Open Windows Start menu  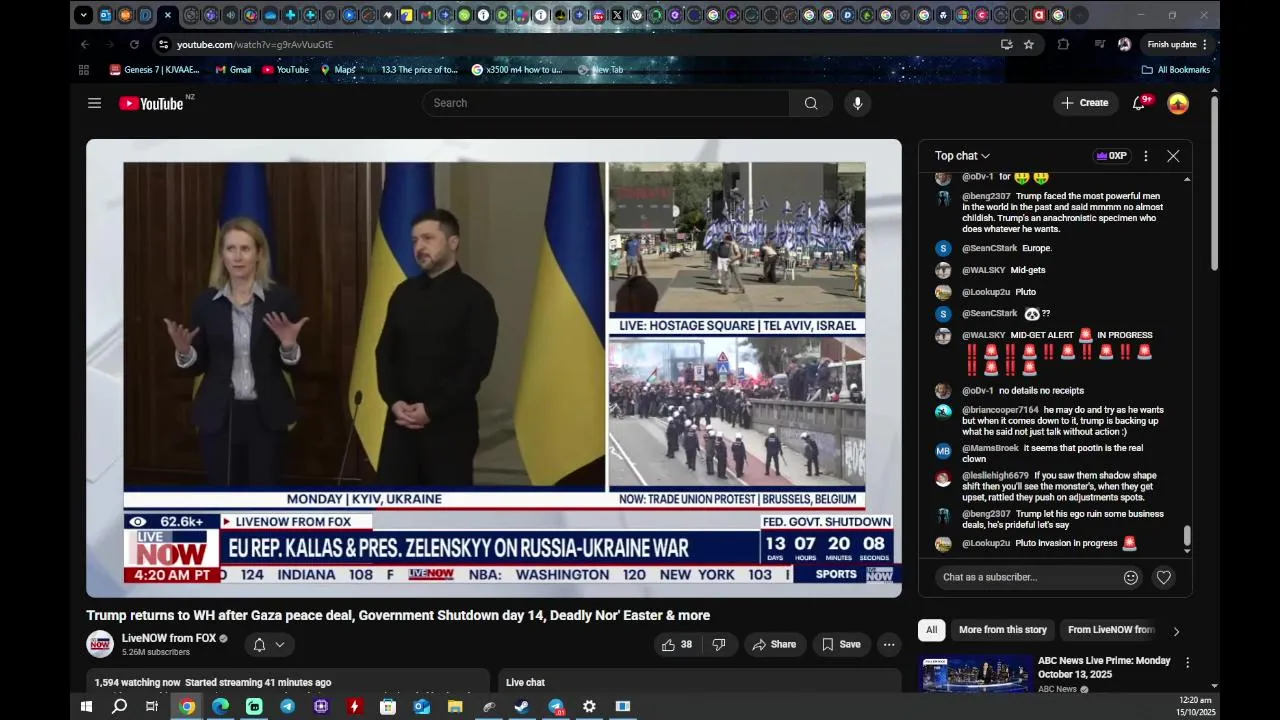[86, 706]
